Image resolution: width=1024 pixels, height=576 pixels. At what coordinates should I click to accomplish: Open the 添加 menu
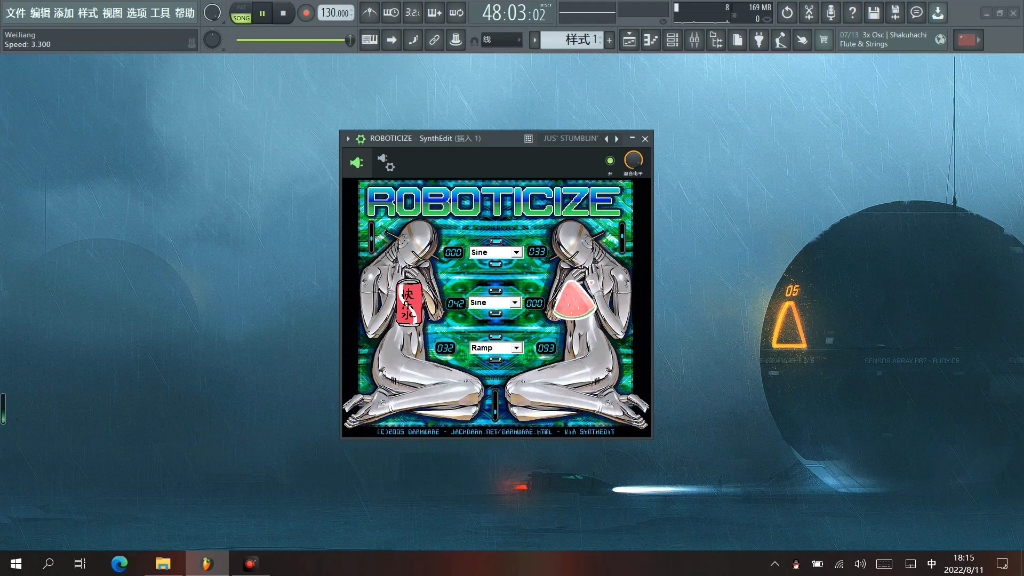[64, 13]
